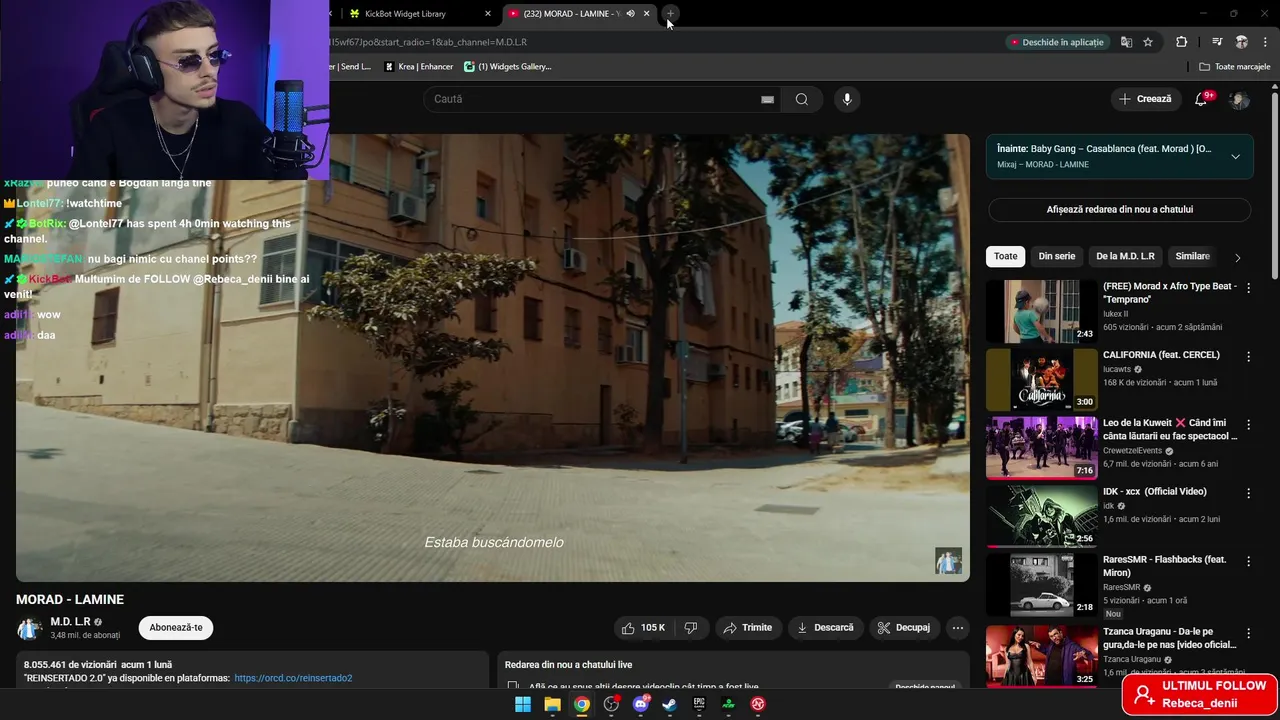Image resolution: width=1280 pixels, height=720 pixels.
Task: Bookmark this page with the star icon
Action: point(1148,42)
